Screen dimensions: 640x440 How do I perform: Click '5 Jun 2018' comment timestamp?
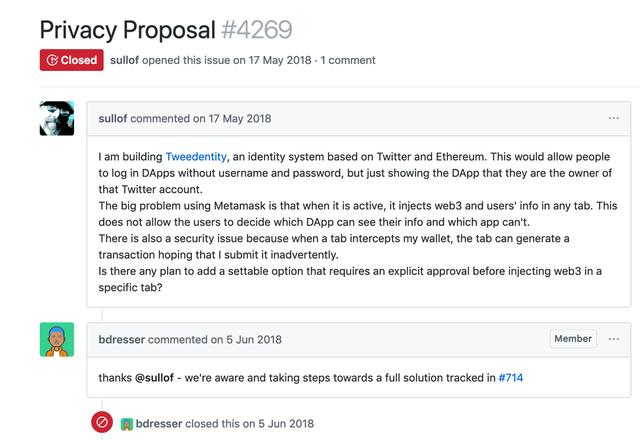click(254, 340)
